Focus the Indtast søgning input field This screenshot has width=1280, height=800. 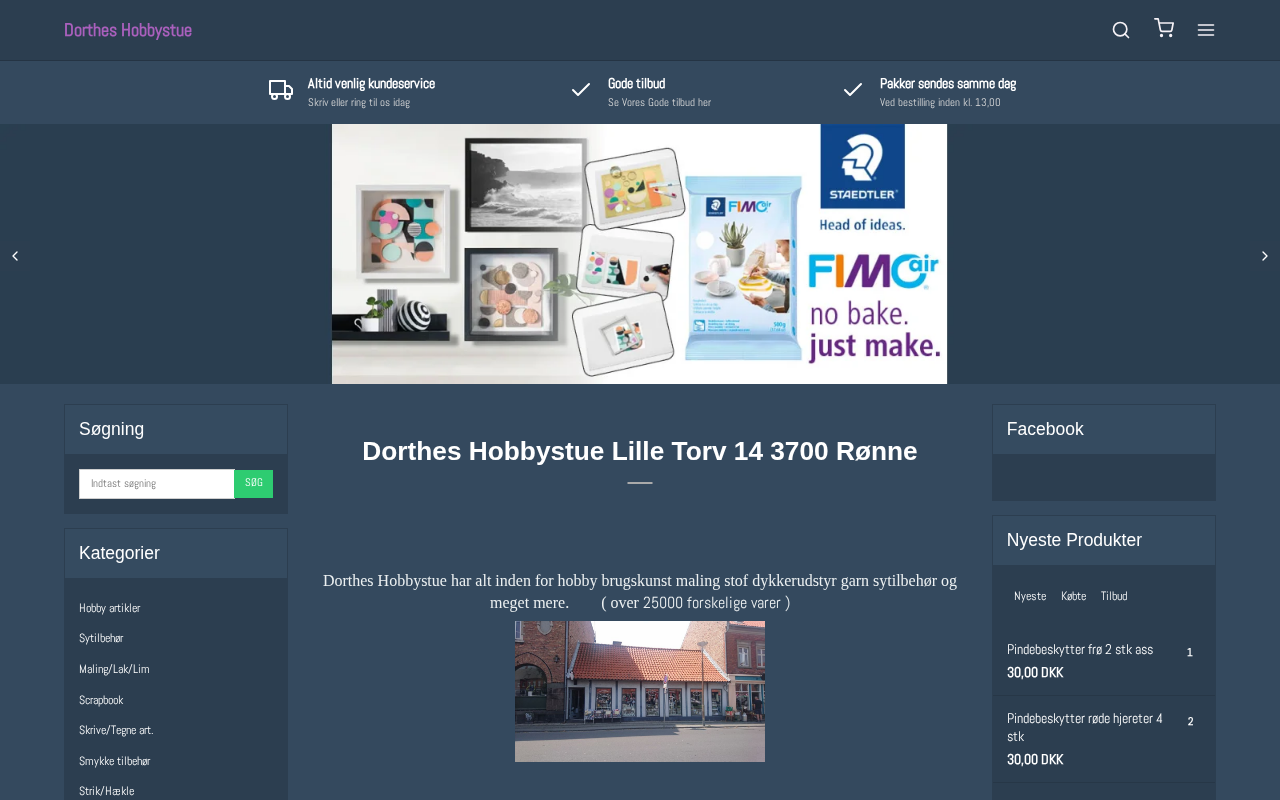(x=157, y=484)
